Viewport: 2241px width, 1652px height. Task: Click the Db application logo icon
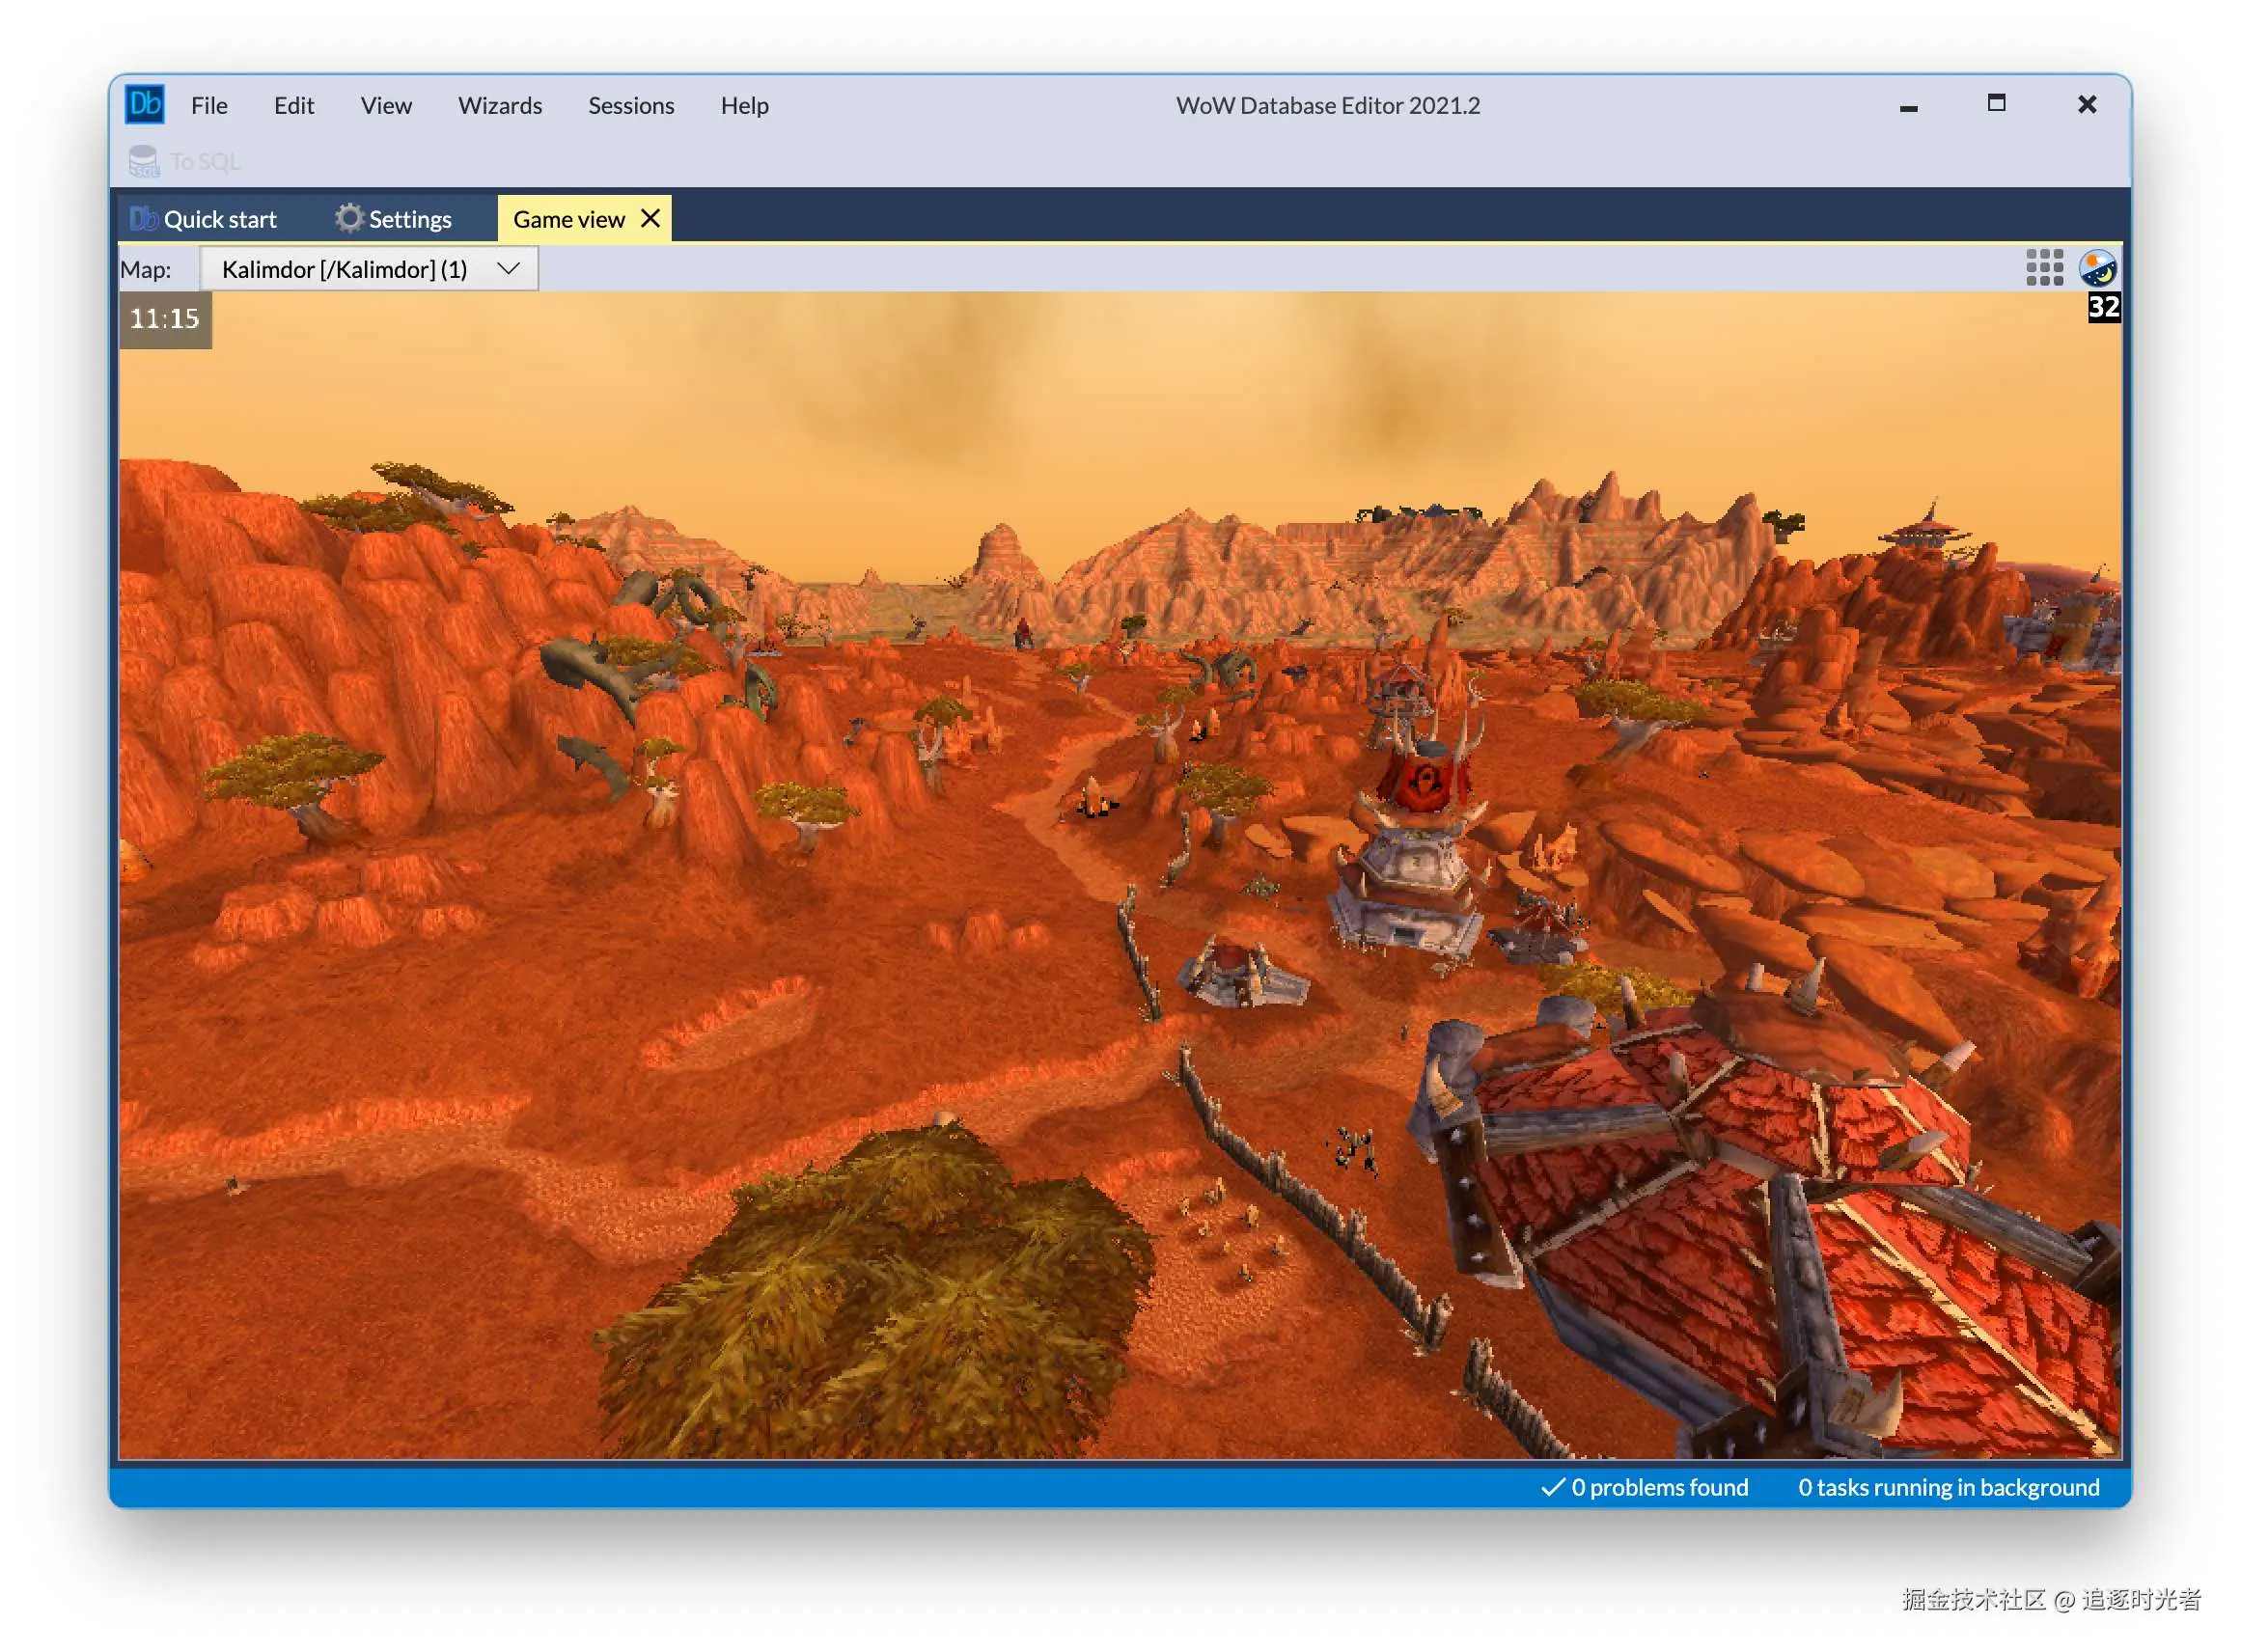point(144,104)
